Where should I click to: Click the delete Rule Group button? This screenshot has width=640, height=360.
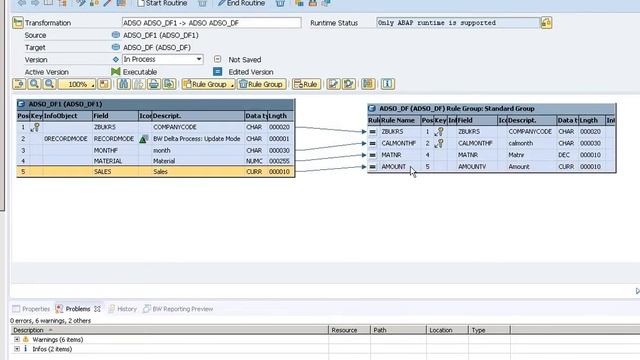[261, 84]
